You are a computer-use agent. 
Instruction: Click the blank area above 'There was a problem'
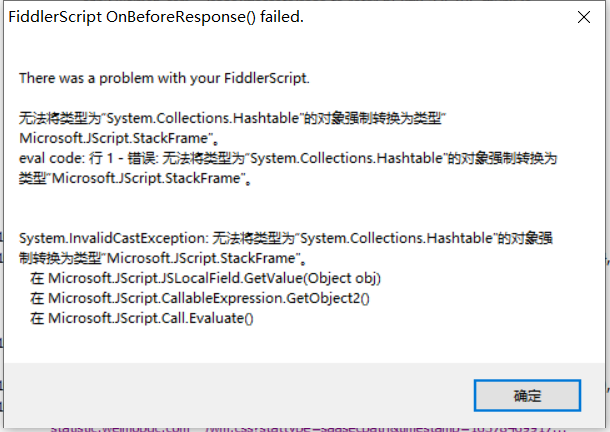click(300, 52)
